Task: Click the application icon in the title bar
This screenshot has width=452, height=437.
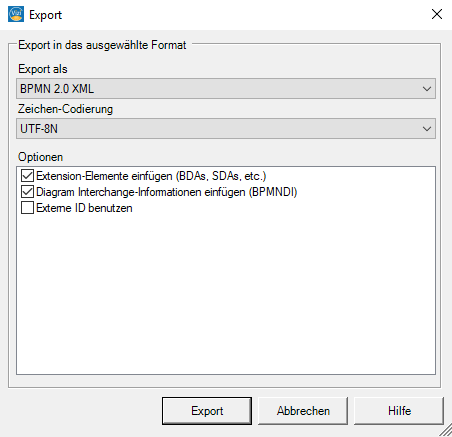Action: point(16,15)
